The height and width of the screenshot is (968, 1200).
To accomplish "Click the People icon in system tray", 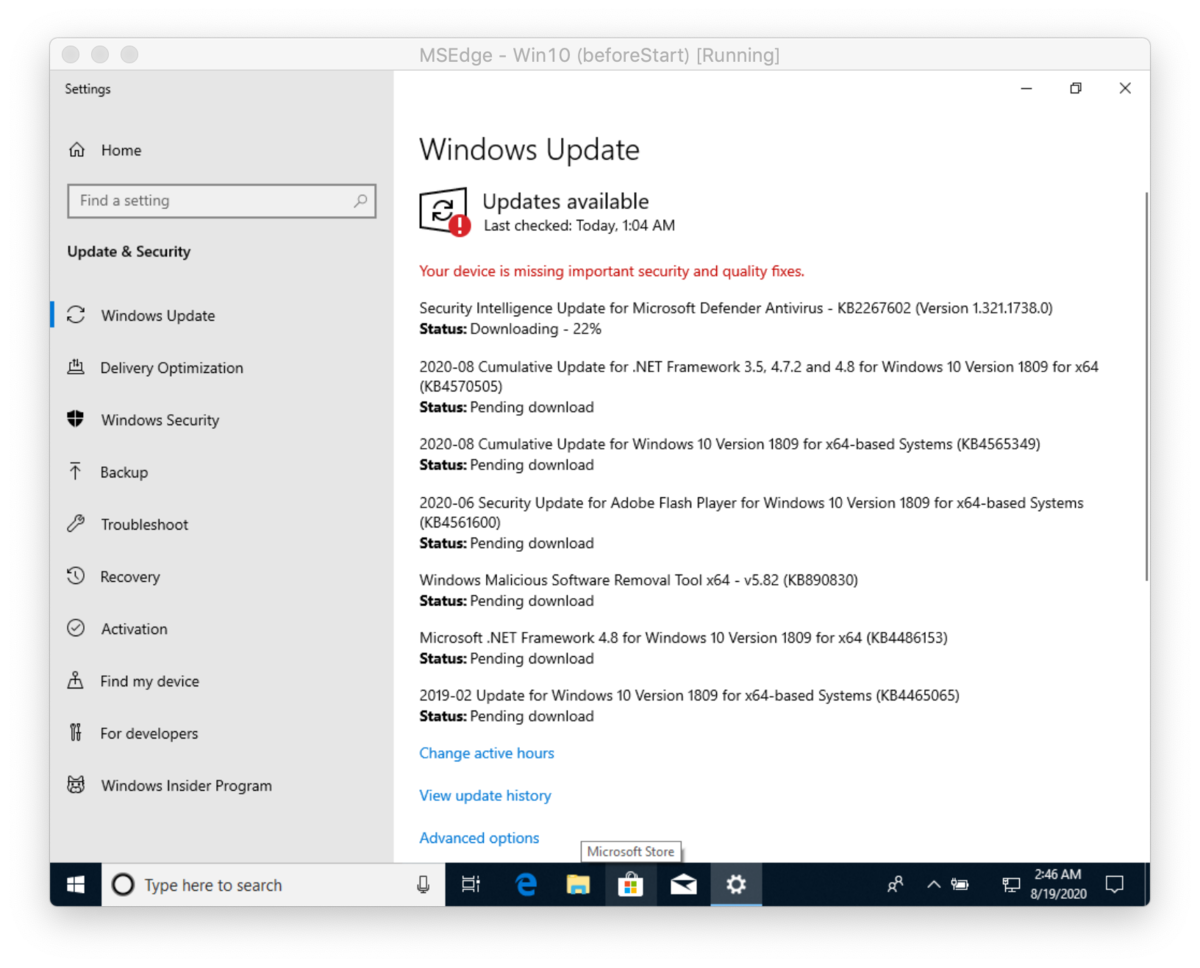I will 896,884.
